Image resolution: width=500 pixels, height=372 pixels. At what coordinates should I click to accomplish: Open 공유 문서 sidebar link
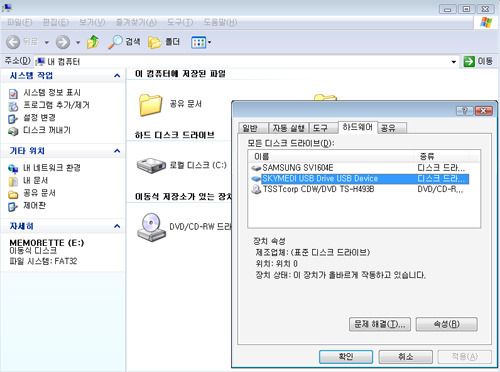[39, 193]
